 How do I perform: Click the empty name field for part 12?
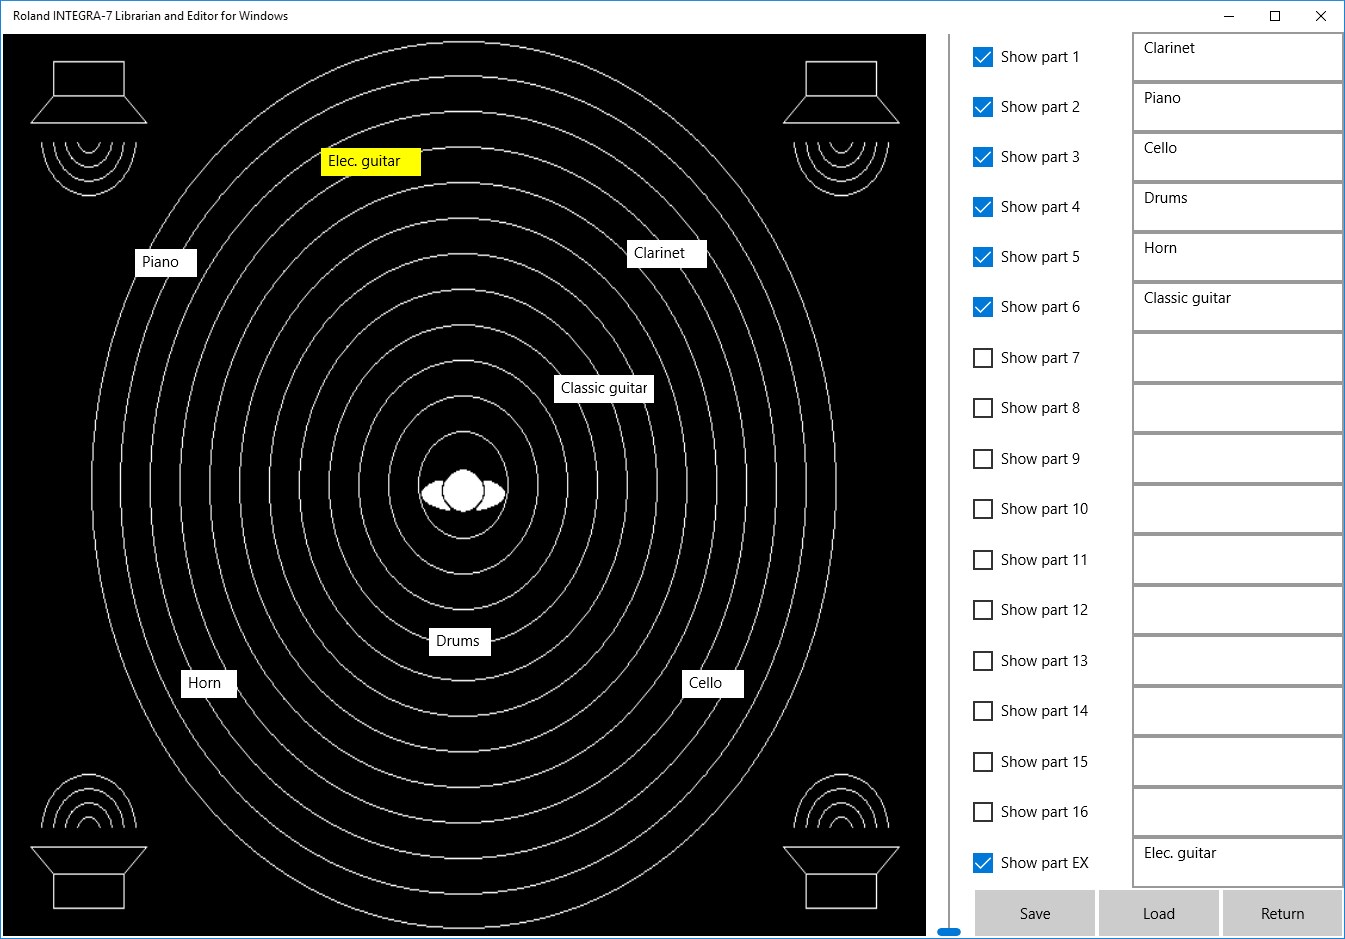coord(1237,610)
